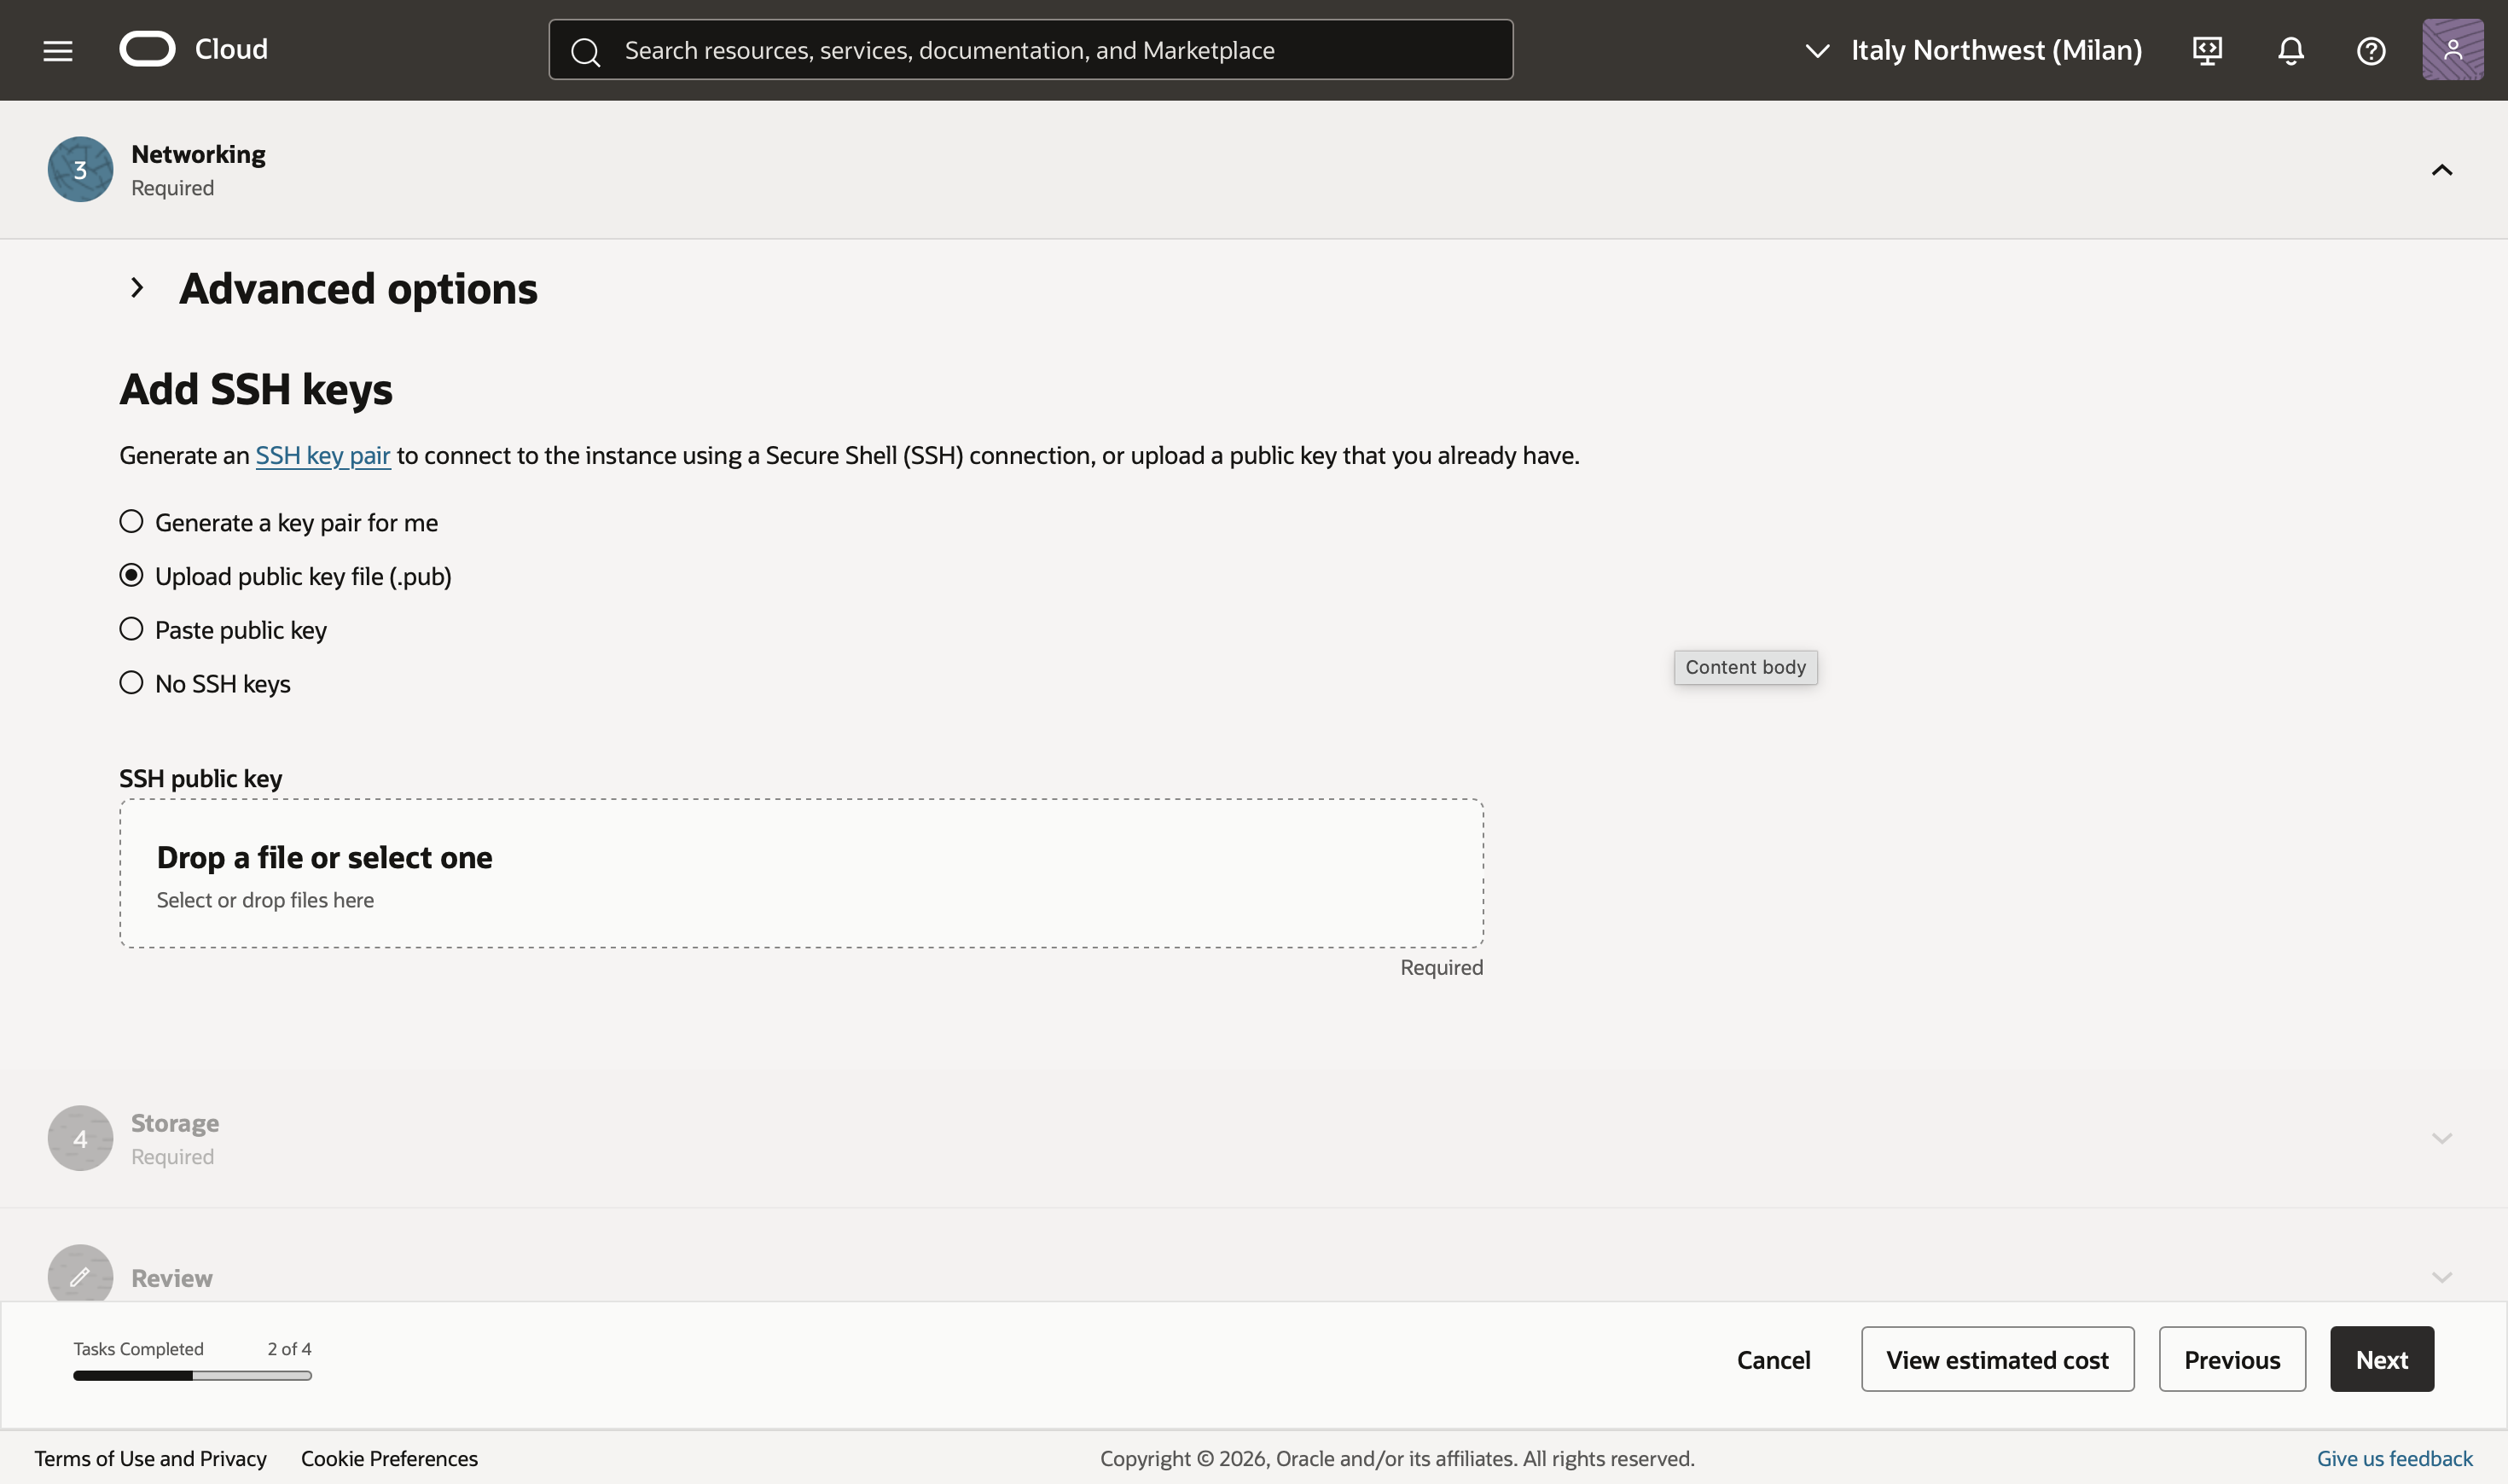The width and height of the screenshot is (2508, 1484).
Task: Click the Drop a file upload area
Action: 801,873
